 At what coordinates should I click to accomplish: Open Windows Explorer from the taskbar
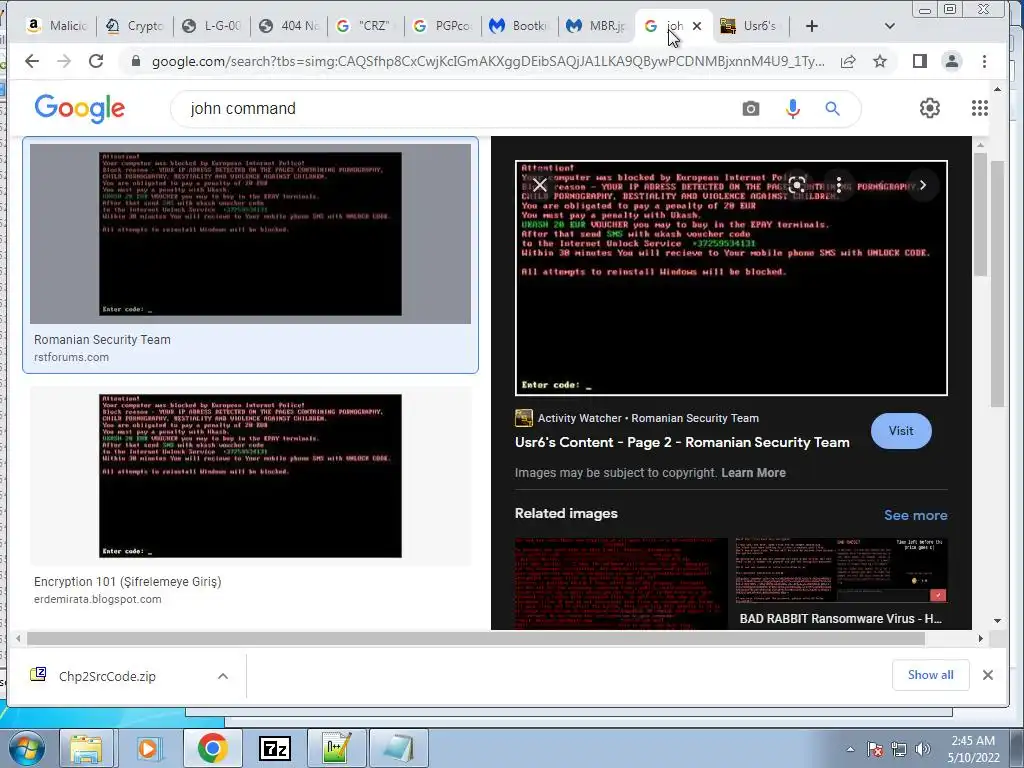pyautogui.click(x=87, y=748)
